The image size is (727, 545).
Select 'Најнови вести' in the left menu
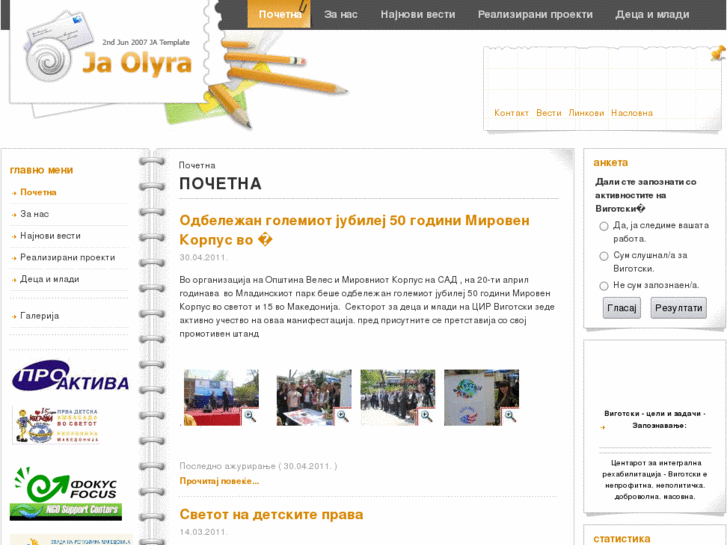(50, 236)
